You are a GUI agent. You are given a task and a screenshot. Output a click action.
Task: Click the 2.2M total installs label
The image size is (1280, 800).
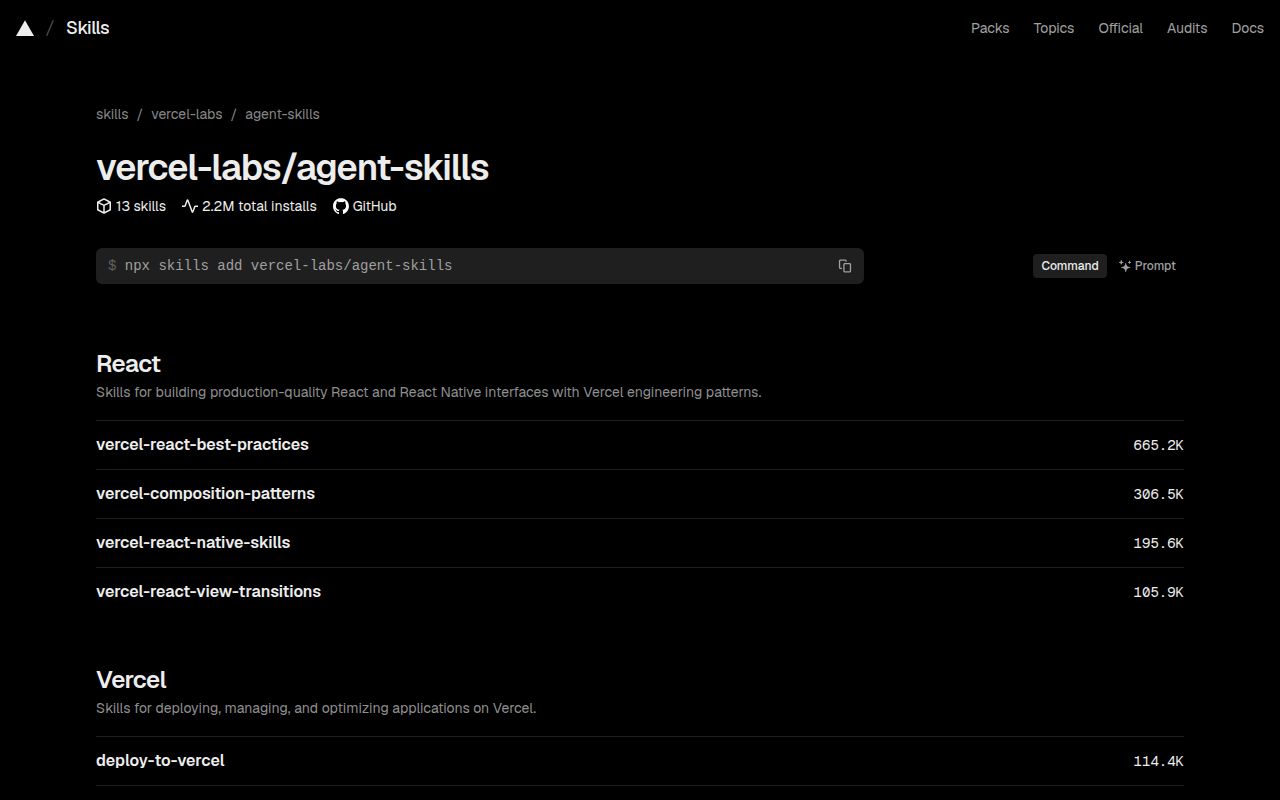pos(259,206)
